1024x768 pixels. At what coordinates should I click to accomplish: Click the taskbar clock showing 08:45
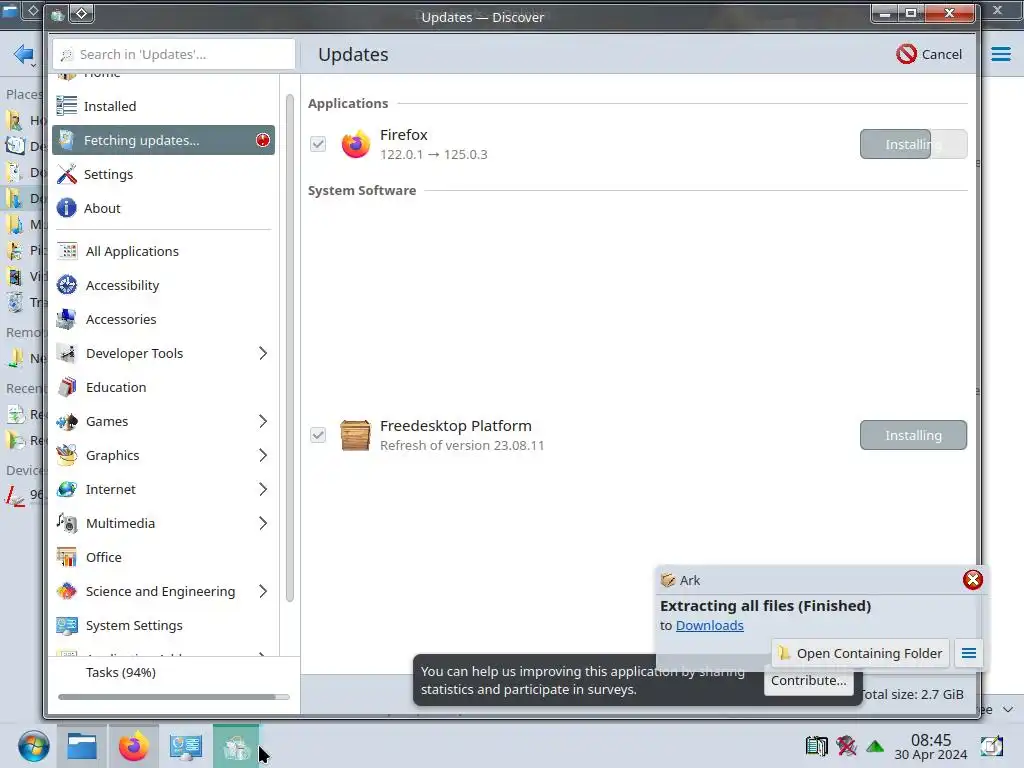(931, 746)
